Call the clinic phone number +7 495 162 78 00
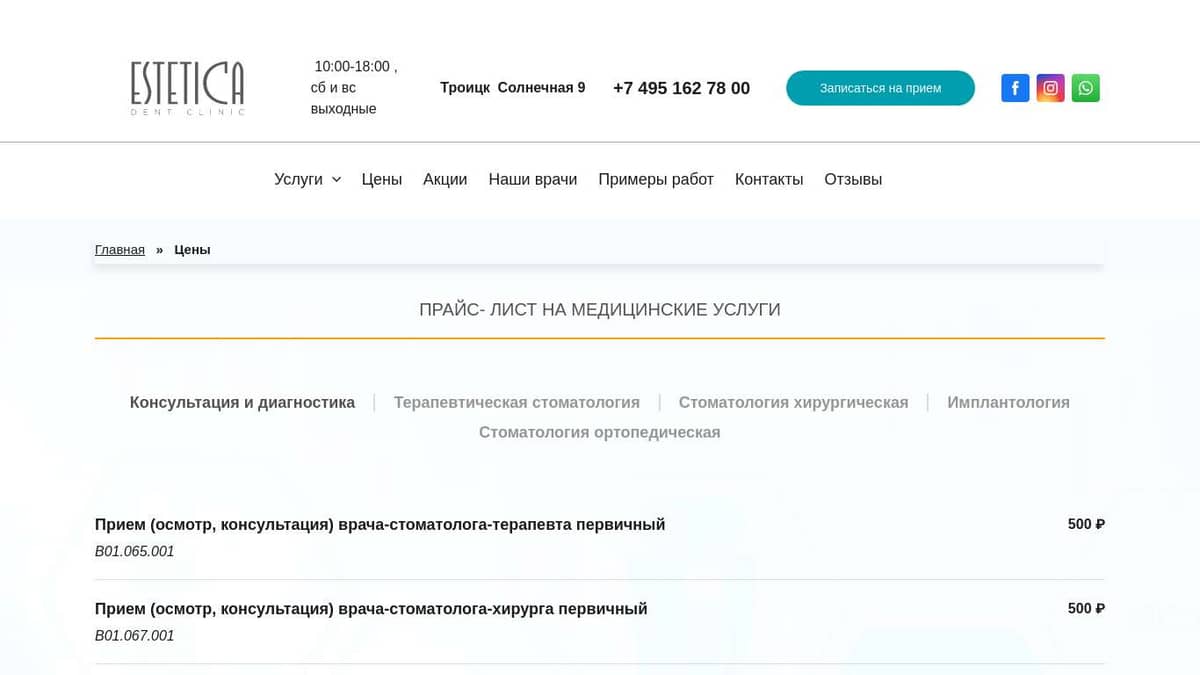The height and width of the screenshot is (675, 1200). click(x=681, y=88)
